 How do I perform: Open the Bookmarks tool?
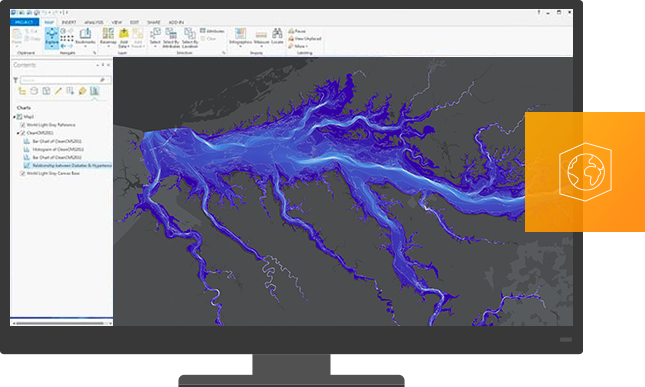click(x=85, y=37)
